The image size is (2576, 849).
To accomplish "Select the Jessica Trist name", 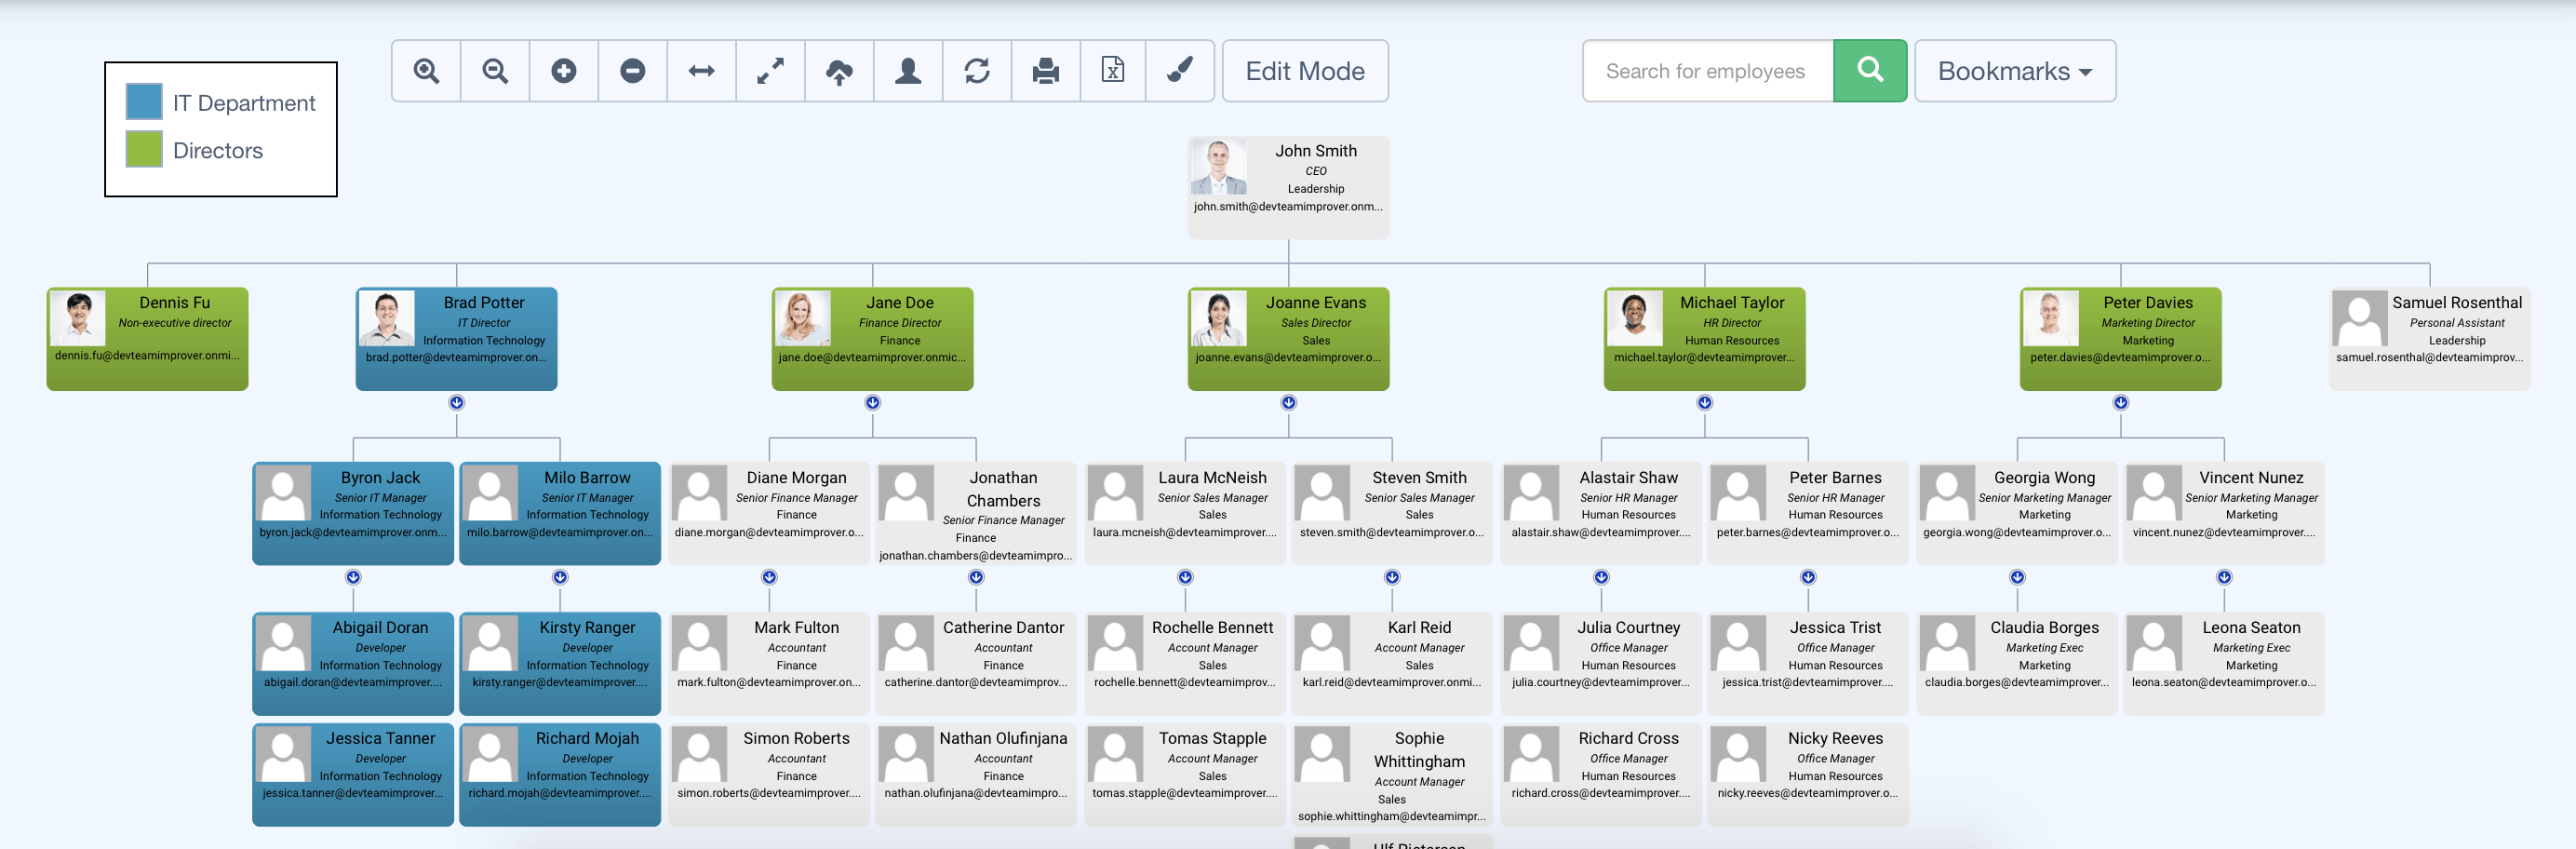I will coord(1835,627).
